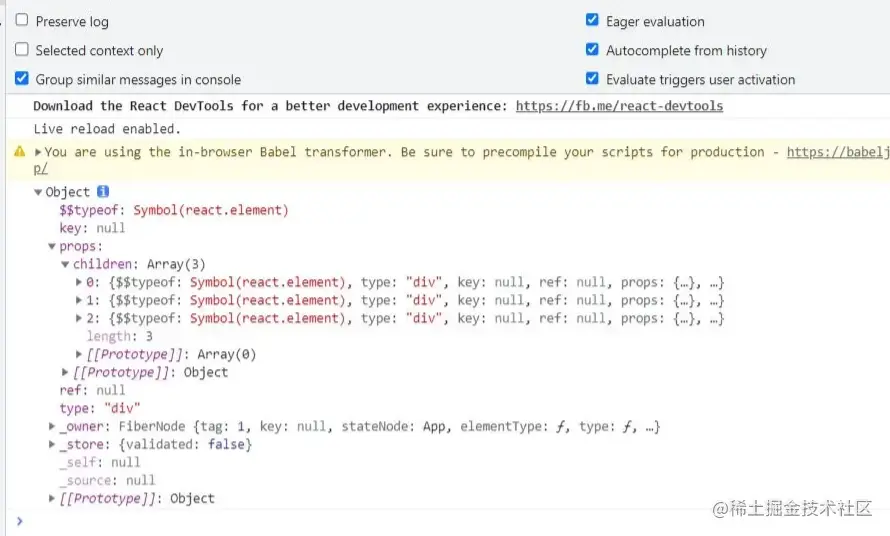Expand the _owner FiberNode entry
This screenshot has height=536, width=890.
[52, 426]
